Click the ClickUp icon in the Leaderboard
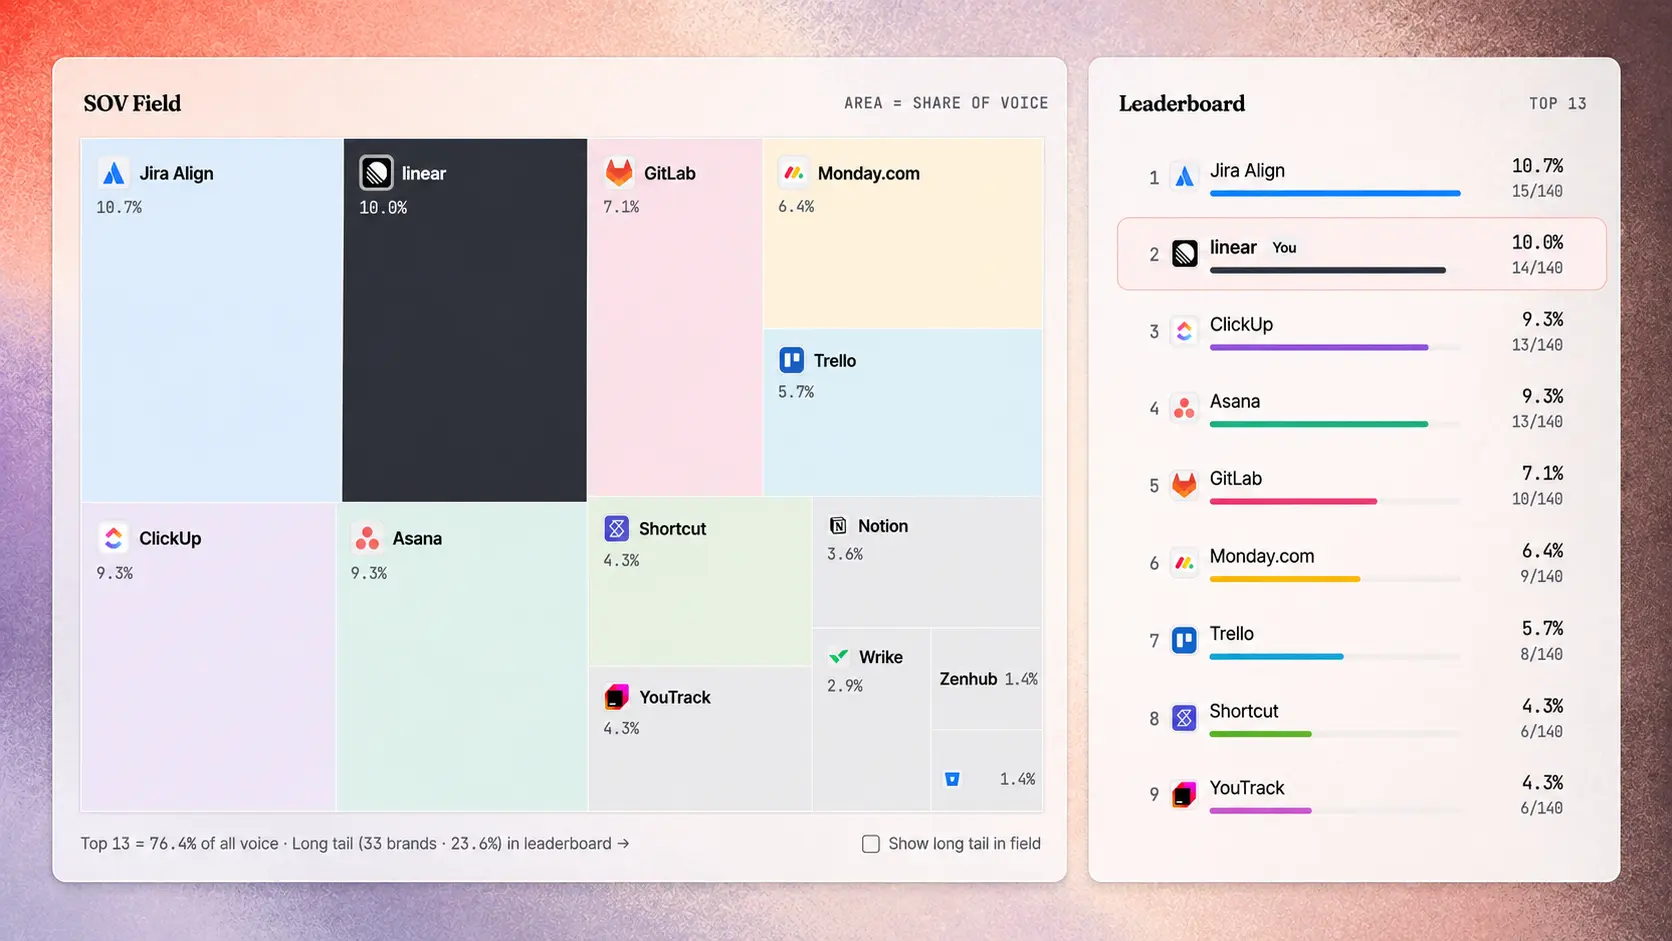The image size is (1672, 941). (x=1184, y=331)
